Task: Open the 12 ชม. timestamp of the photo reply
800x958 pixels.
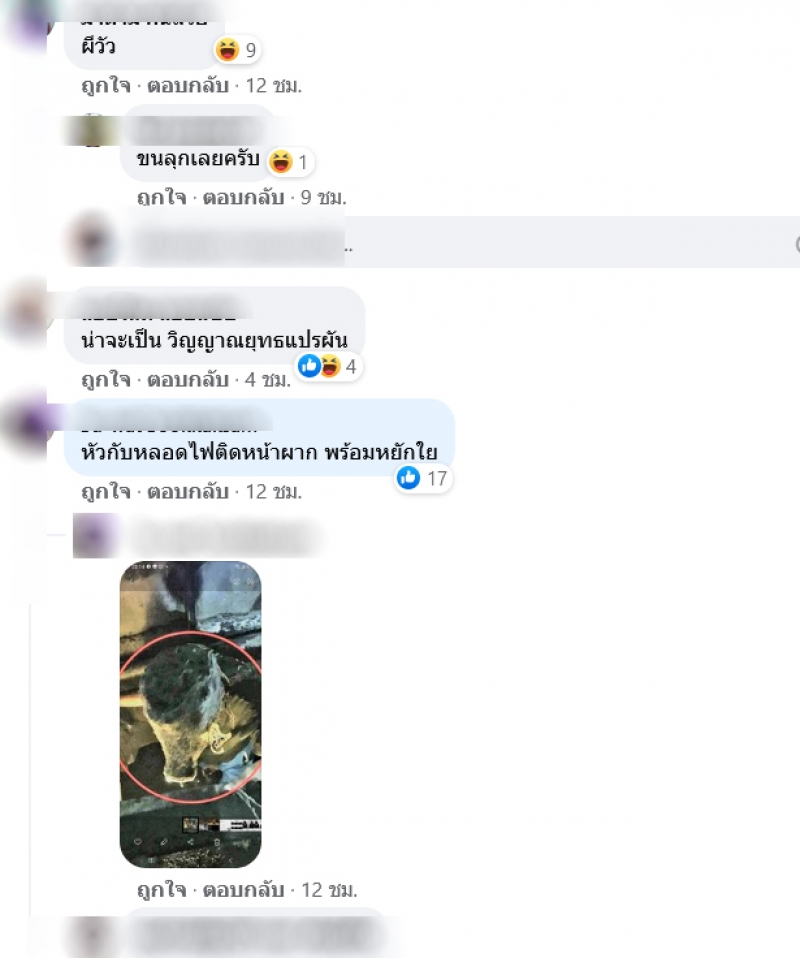Action: (329, 890)
